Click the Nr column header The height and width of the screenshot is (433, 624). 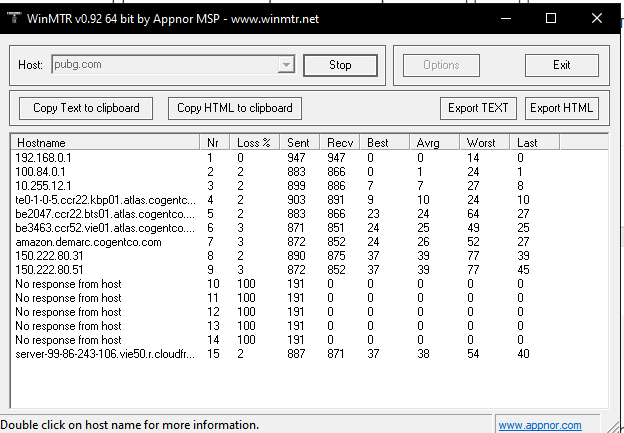tap(214, 142)
